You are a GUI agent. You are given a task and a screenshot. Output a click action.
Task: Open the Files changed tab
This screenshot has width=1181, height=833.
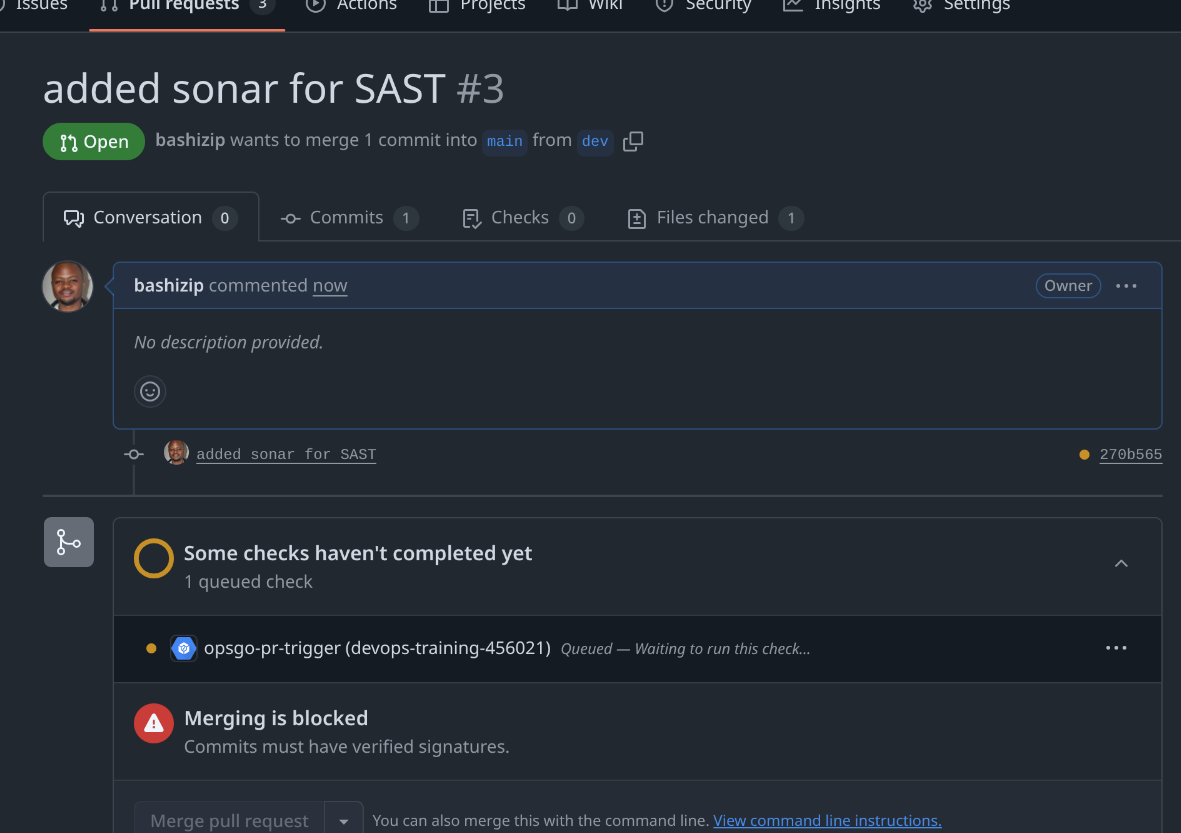(x=715, y=218)
